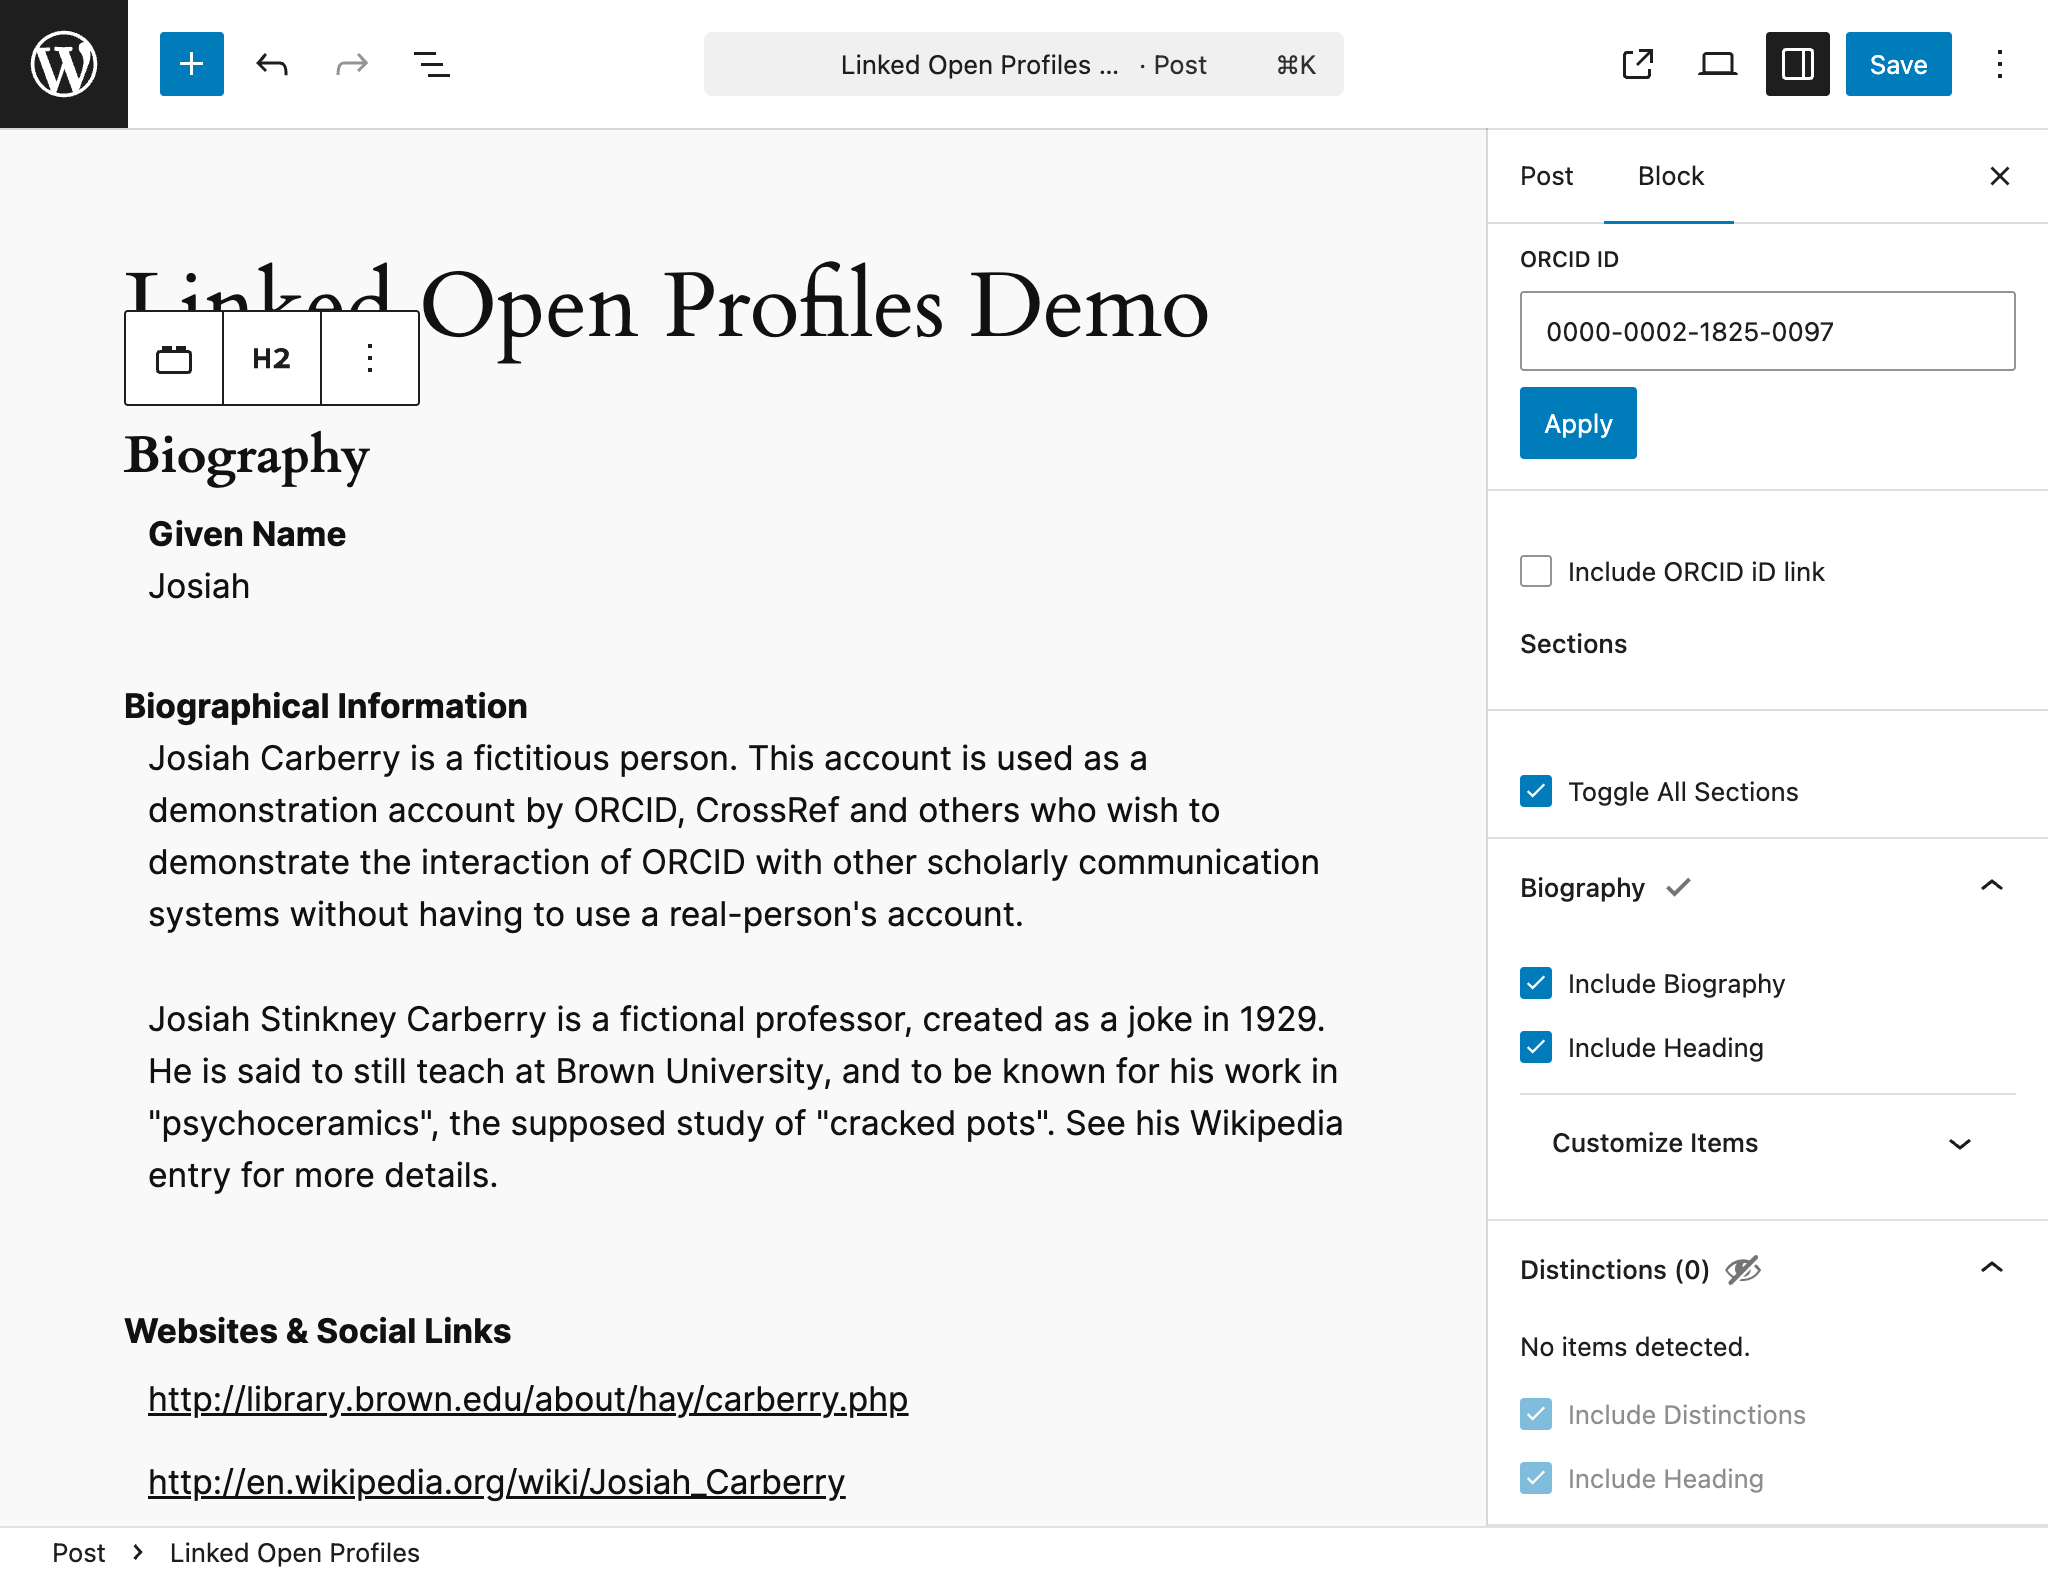The width and height of the screenshot is (2048, 1576).
Task: Open the document overview list view
Action: pyautogui.click(x=432, y=64)
